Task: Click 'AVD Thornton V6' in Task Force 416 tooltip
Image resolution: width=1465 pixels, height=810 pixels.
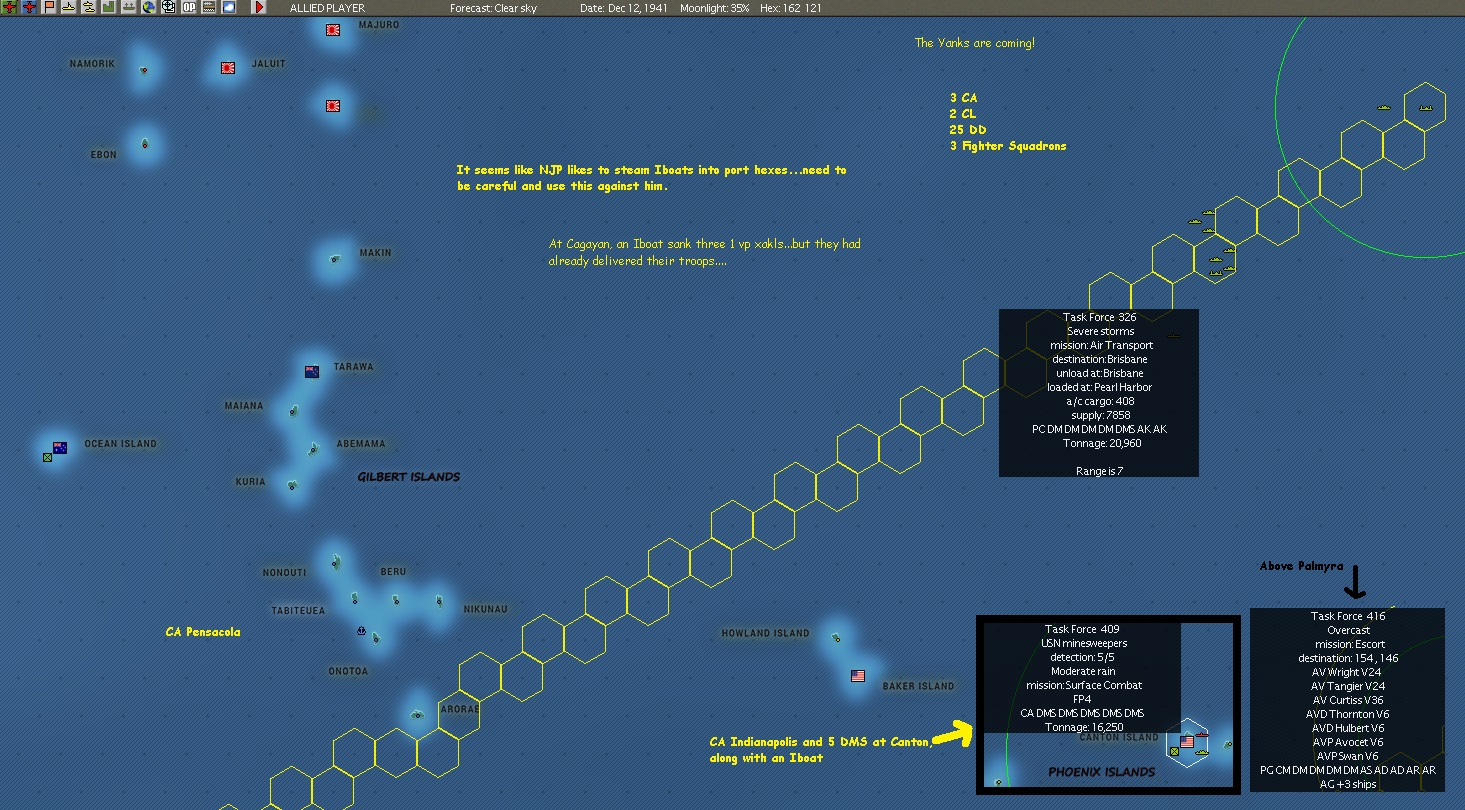Action: pyautogui.click(x=1348, y=714)
